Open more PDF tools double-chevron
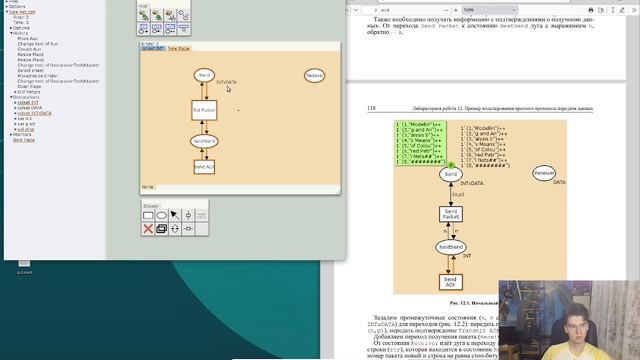The image size is (640, 360). pyautogui.click(x=634, y=10)
